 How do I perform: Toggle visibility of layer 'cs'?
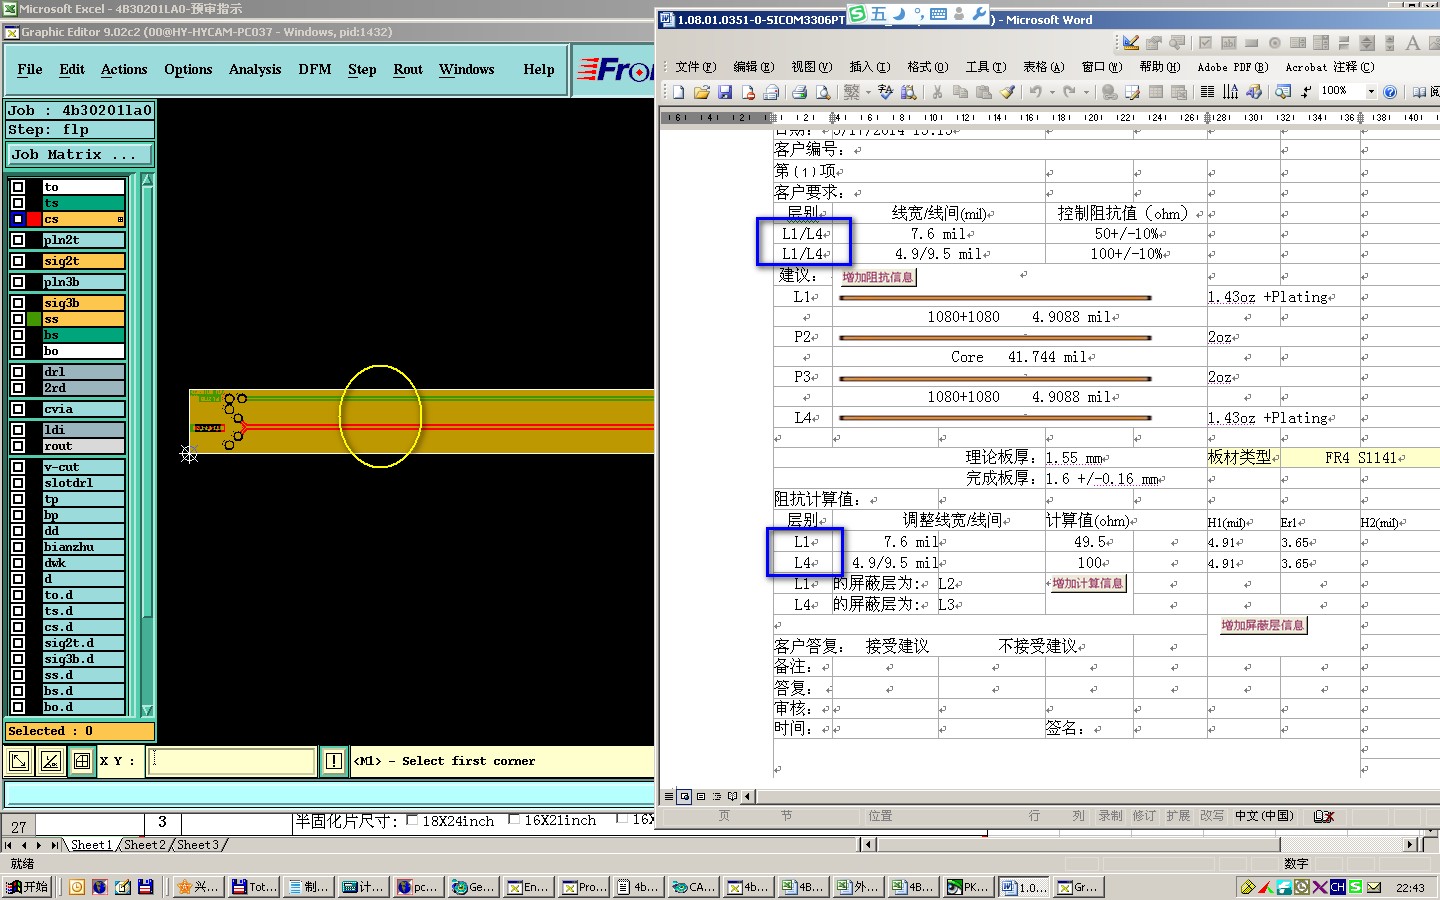18,219
